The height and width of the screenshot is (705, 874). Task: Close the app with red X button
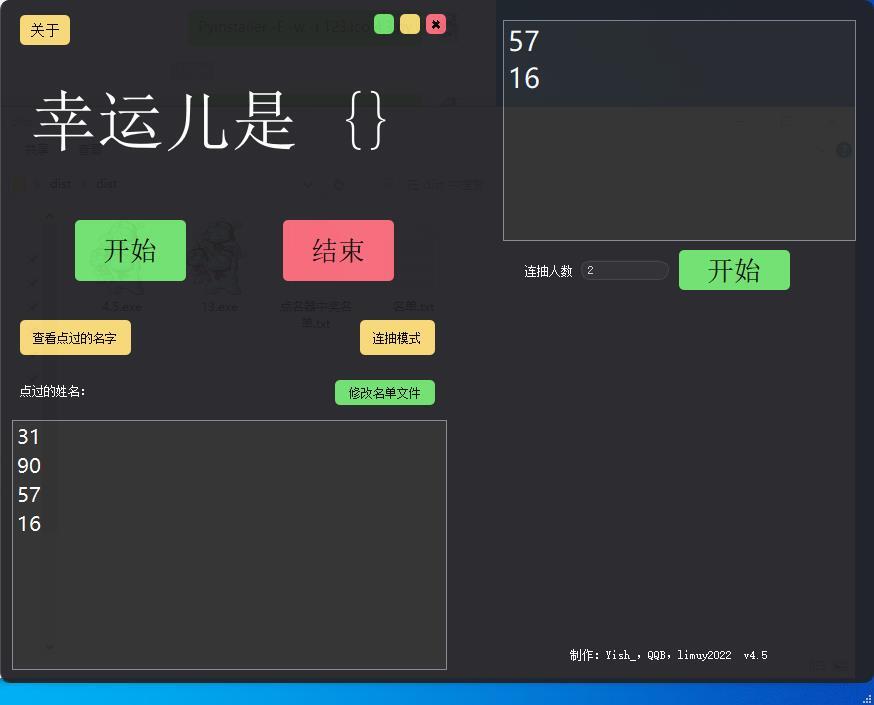(x=436, y=25)
